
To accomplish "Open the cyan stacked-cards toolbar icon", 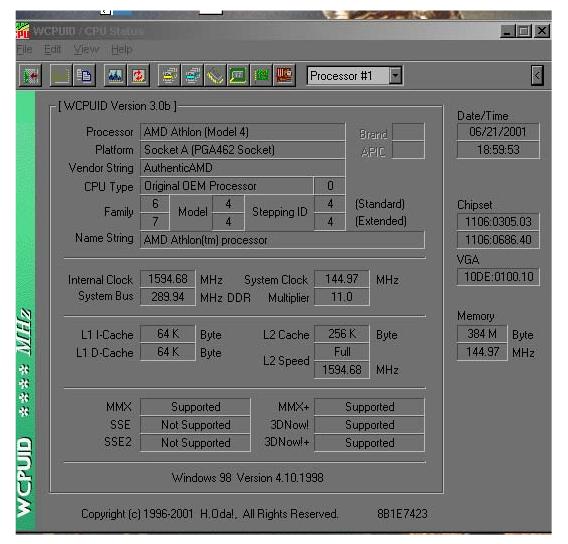I will [192, 76].
